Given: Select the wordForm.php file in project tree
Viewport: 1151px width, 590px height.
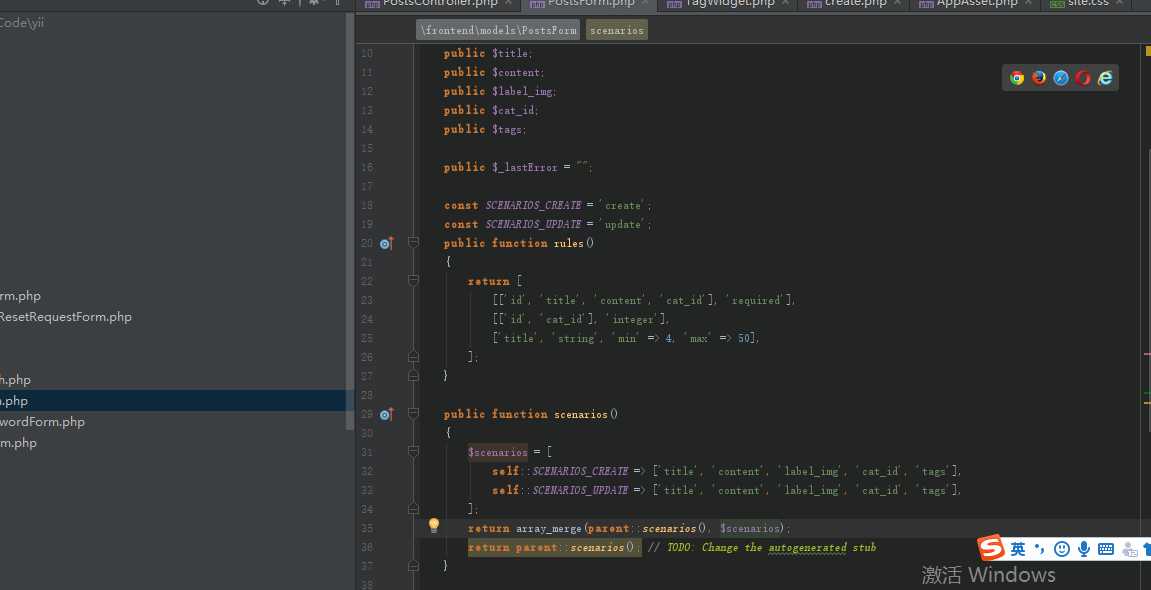Looking at the screenshot, I should 43,422.
